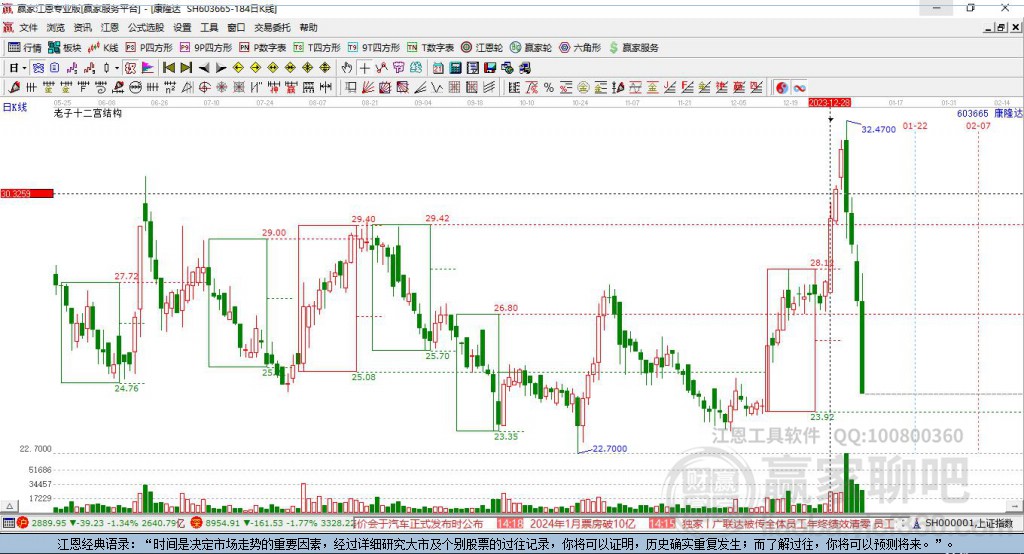1024x554 pixels.
Task: Toggle the yin-yang Taiji icon
Action: pyautogui.click(x=782, y=88)
